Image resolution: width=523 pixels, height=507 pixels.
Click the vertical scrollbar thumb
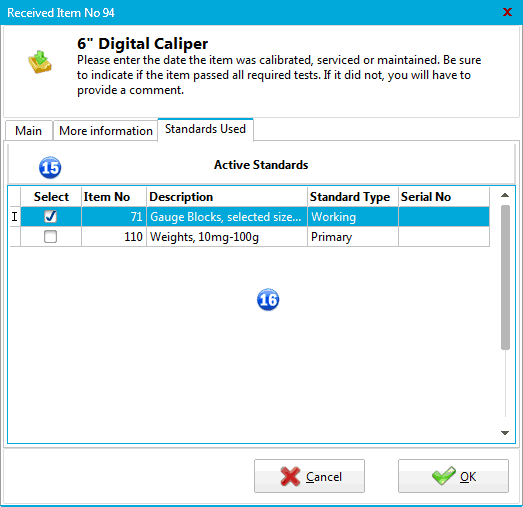tap(505, 278)
